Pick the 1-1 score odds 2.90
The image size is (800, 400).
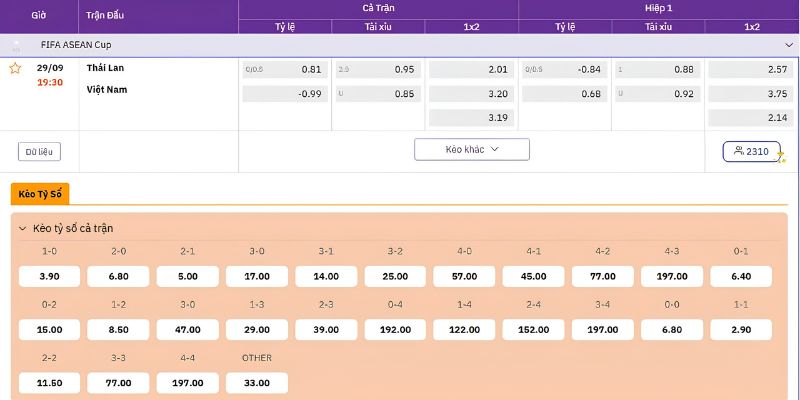pos(741,330)
